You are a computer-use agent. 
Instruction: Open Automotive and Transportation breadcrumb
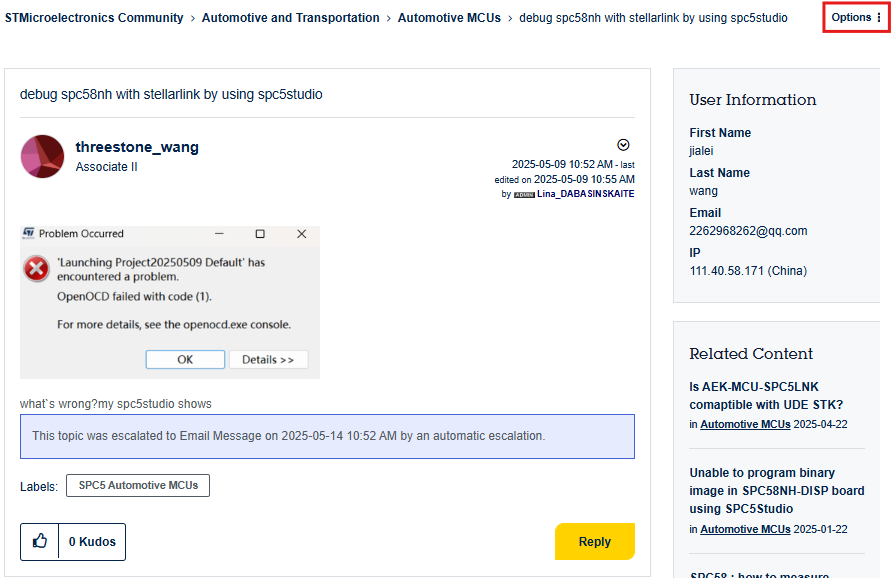(290, 18)
